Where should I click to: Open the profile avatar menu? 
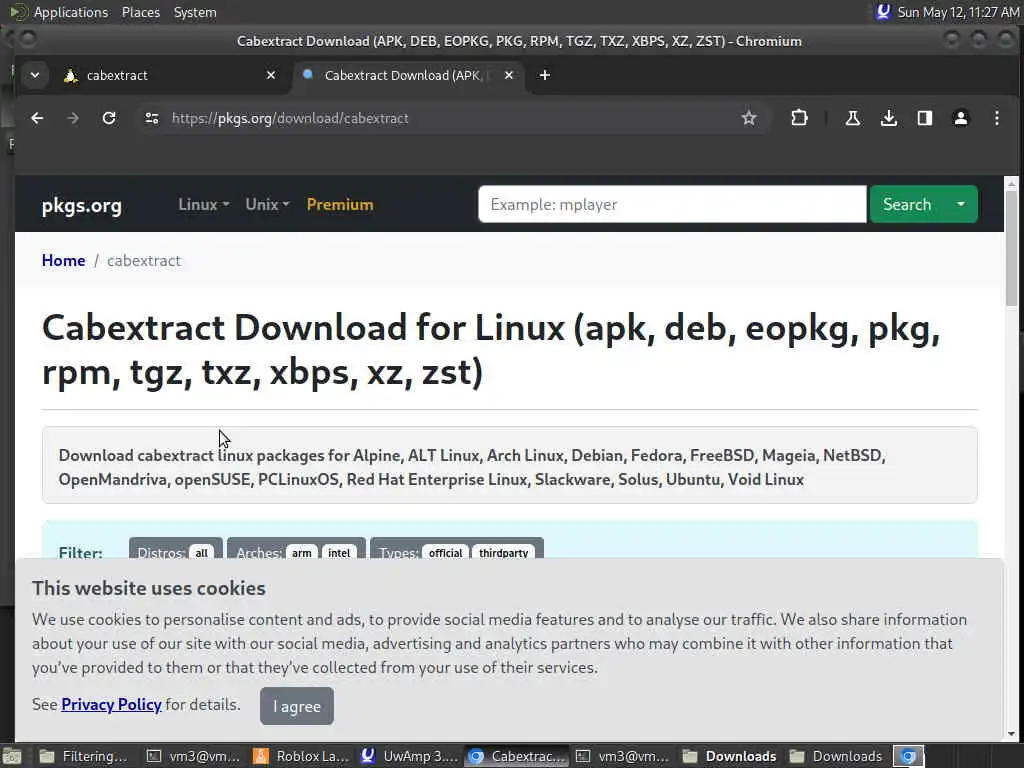[960, 118]
